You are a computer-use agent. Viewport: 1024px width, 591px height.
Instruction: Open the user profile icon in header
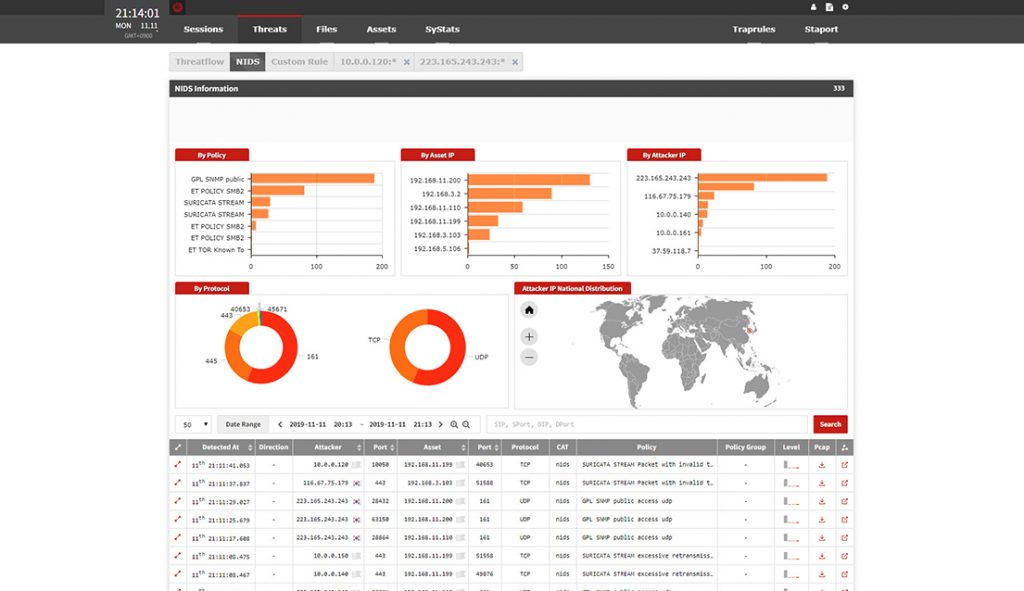pos(813,7)
